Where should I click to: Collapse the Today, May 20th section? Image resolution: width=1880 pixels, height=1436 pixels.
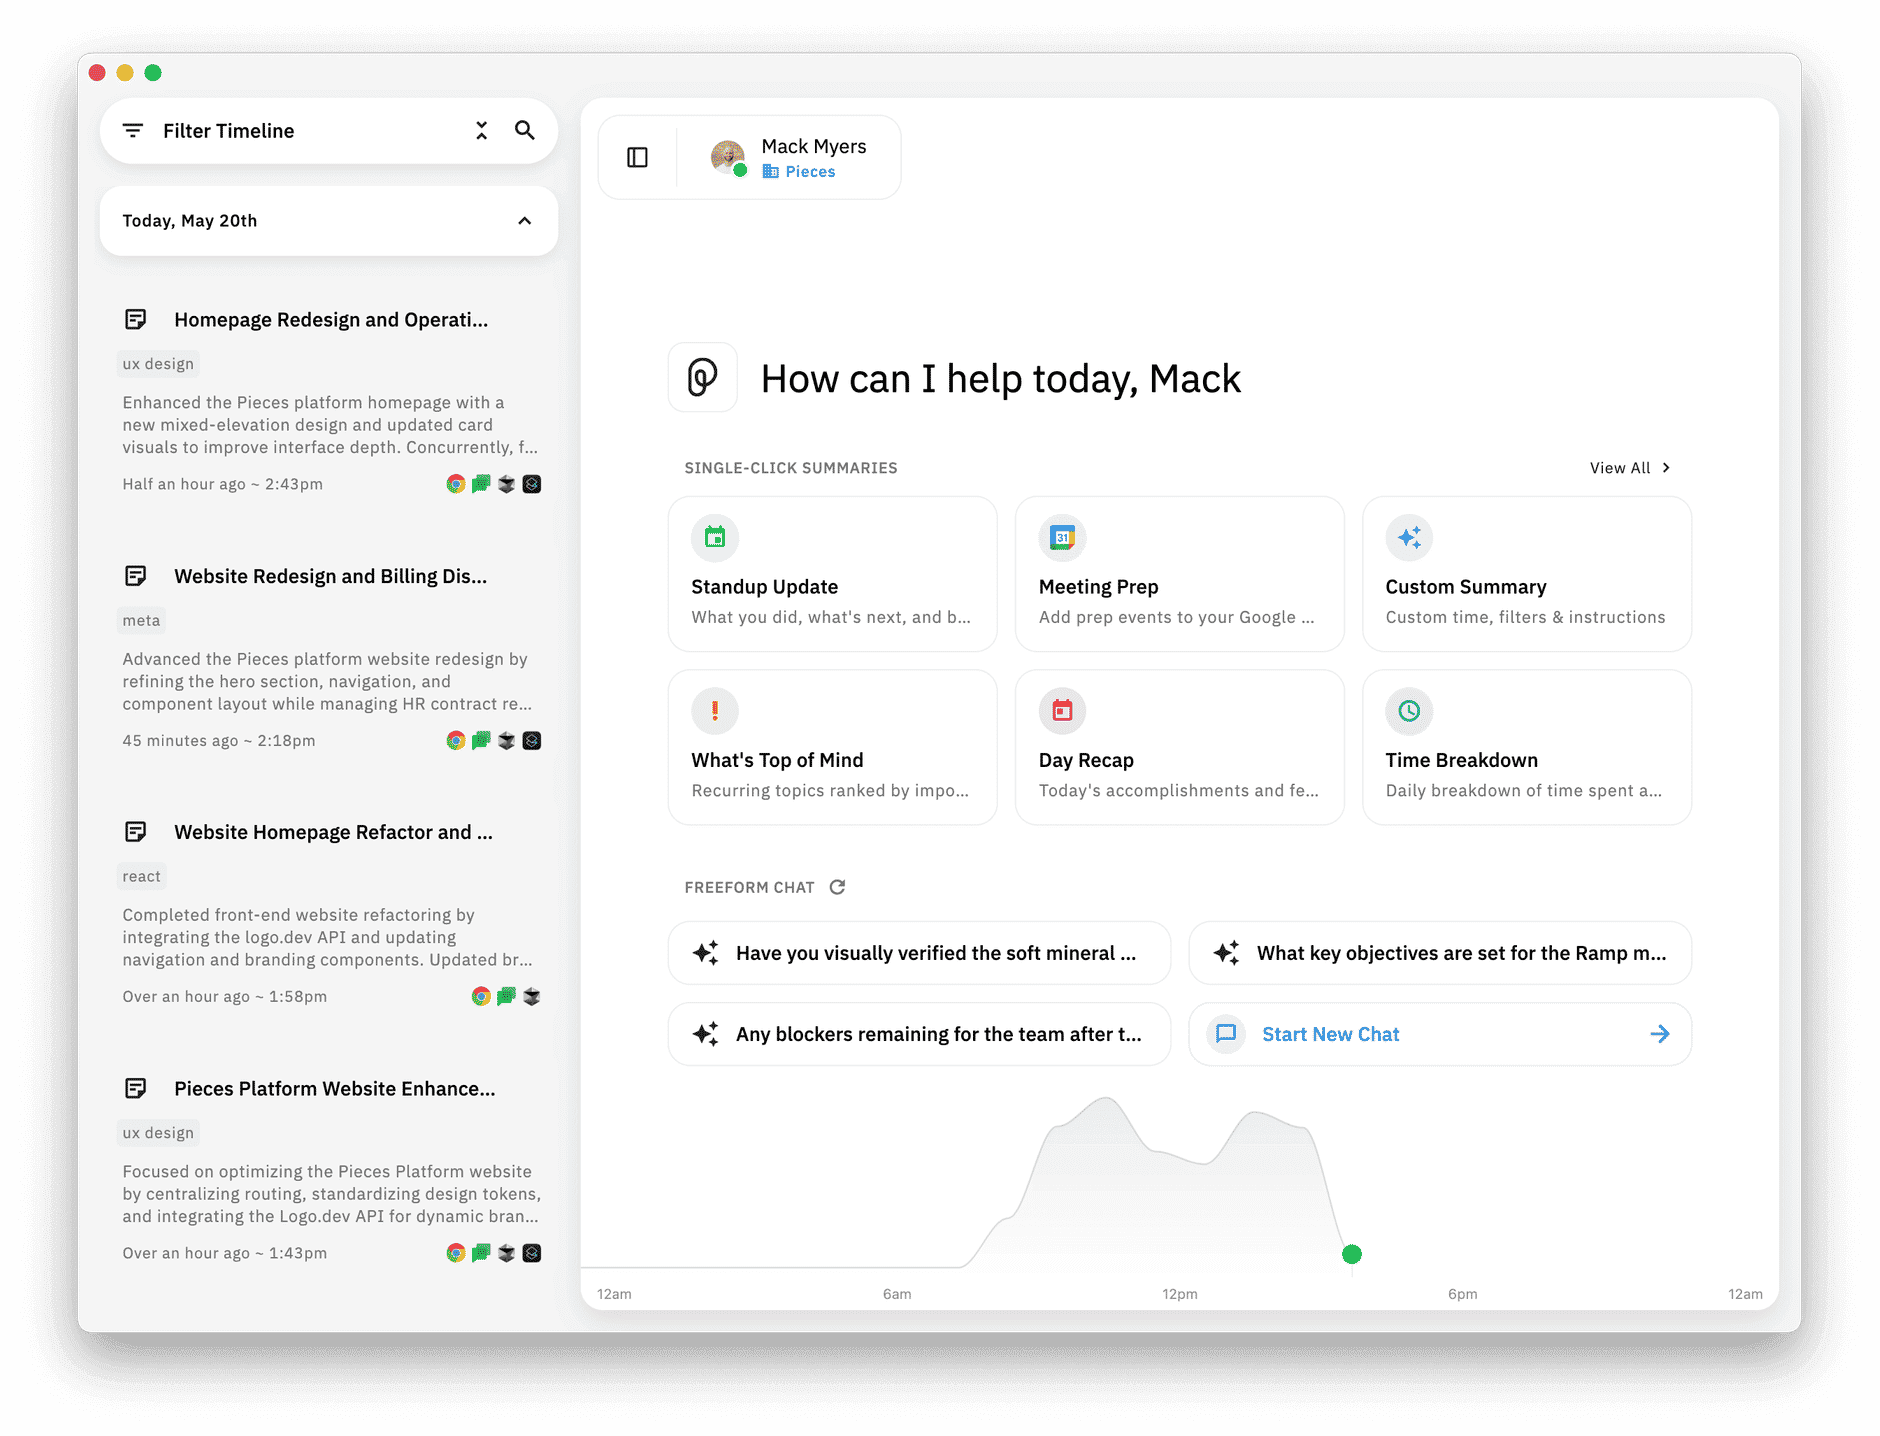(525, 221)
